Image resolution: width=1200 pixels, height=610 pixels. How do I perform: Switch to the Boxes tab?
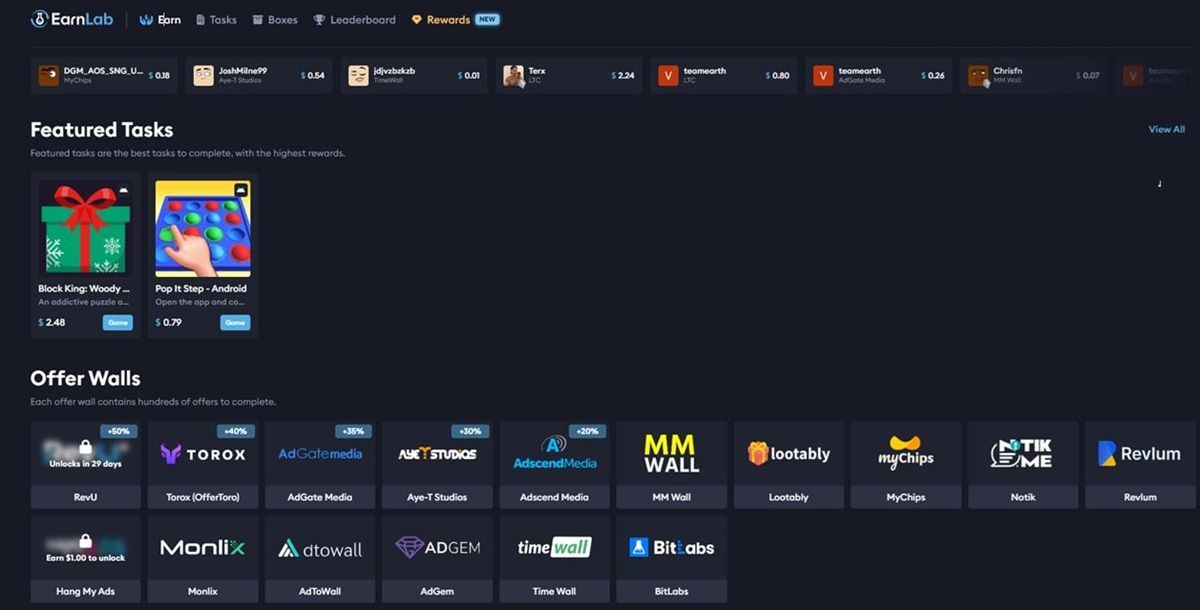(x=275, y=20)
